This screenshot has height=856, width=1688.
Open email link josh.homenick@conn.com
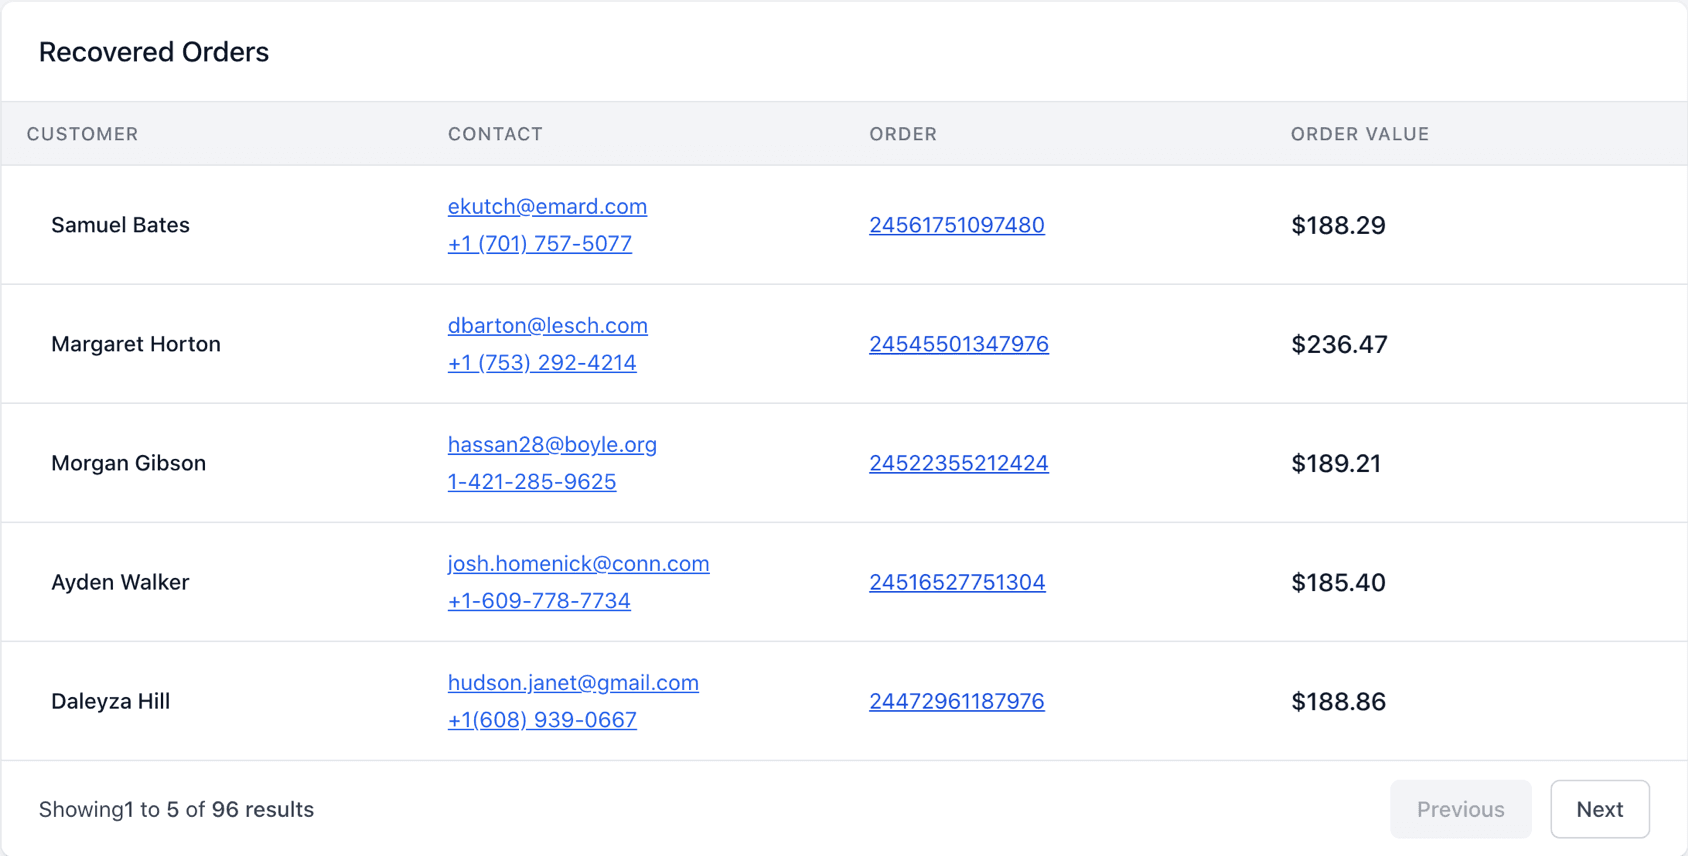(x=579, y=563)
